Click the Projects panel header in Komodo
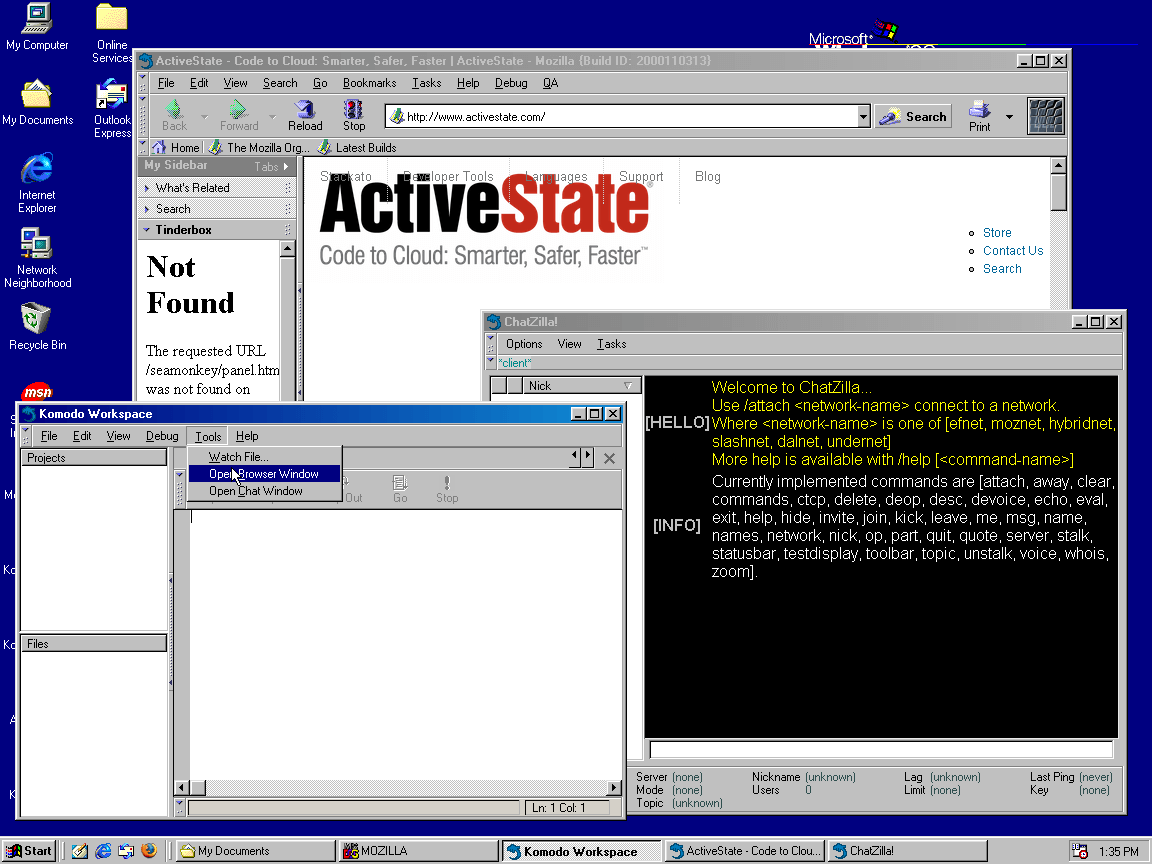1152x864 pixels. pyautogui.click(x=94, y=458)
